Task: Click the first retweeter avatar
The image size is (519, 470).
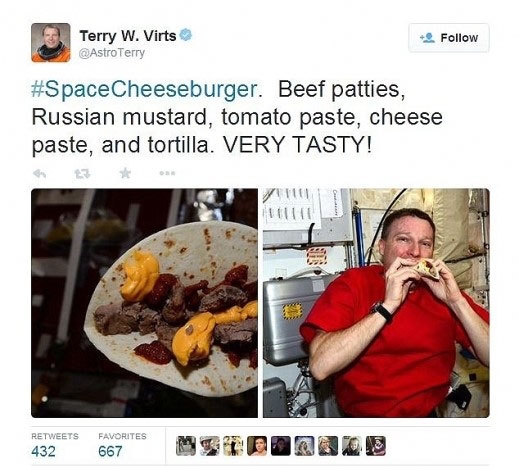Action: coord(186,446)
